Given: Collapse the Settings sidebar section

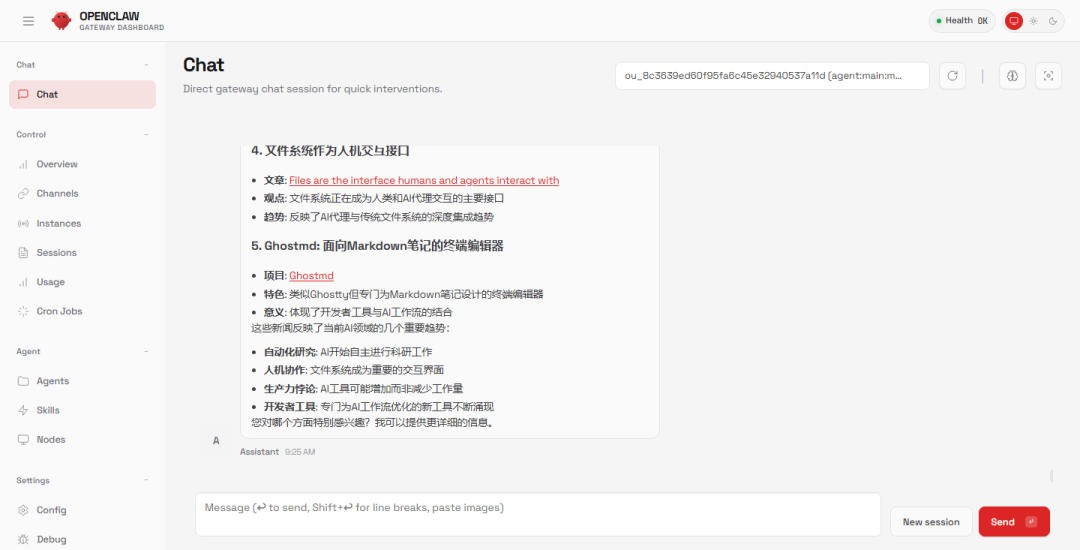Looking at the screenshot, I should point(146,480).
